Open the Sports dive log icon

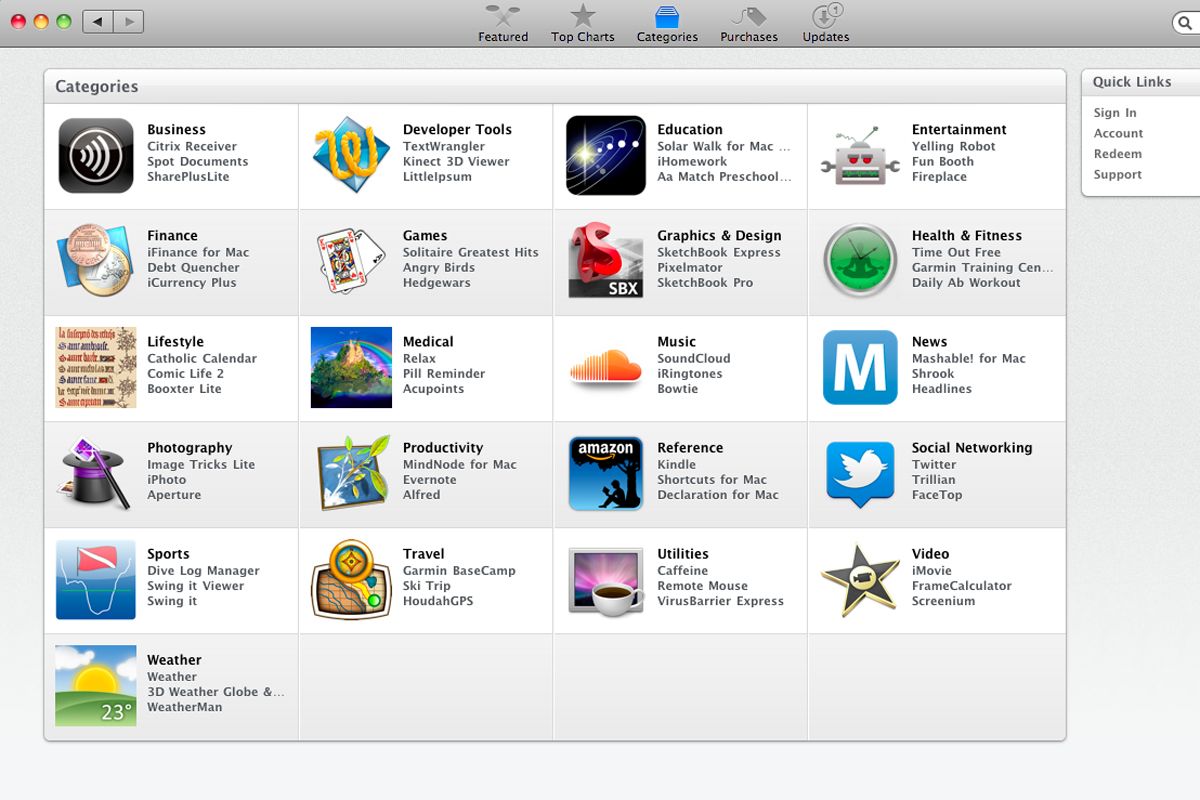pyautogui.click(x=96, y=580)
